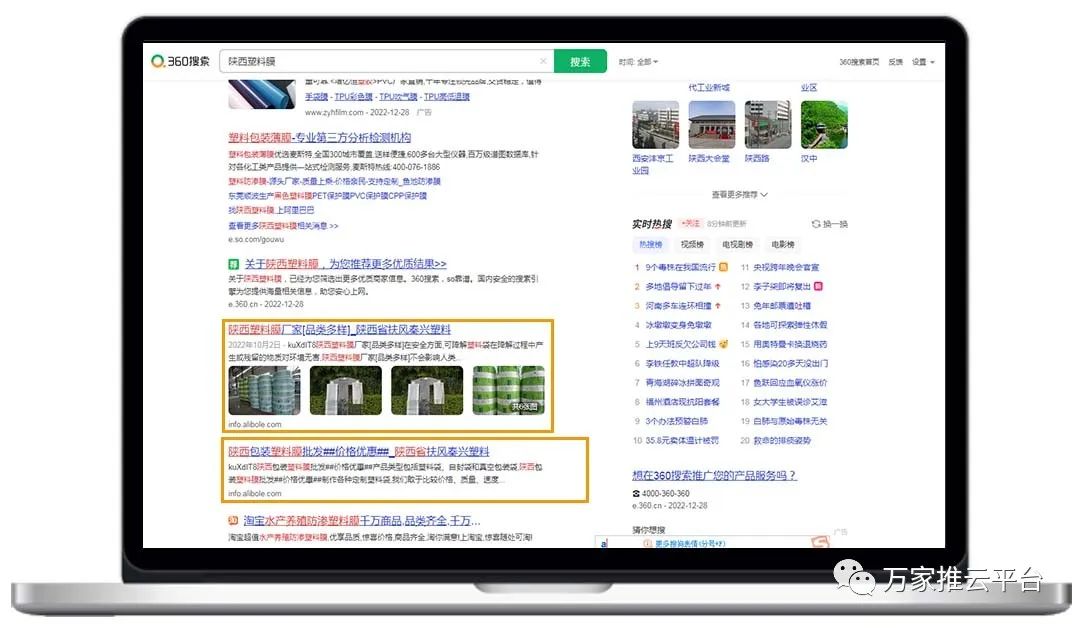1080x628 pixels.
Task: Click the pink badge beside 李子柒即将复出
Action: pos(818,287)
